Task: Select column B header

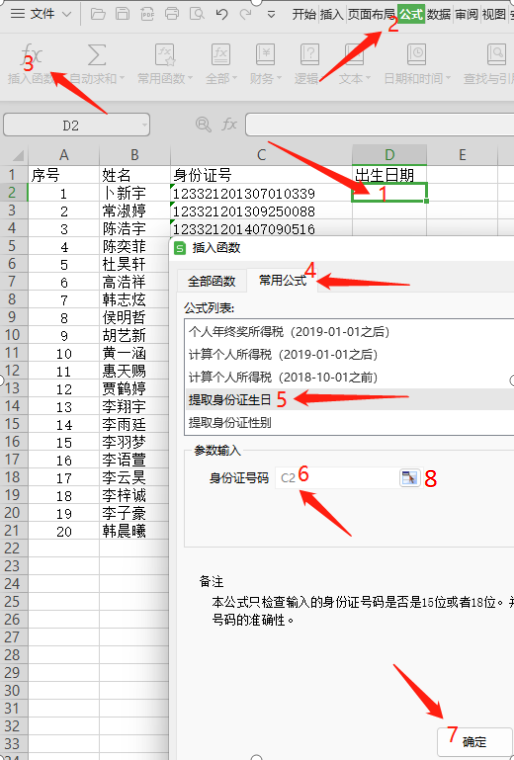Action: [x=135, y=155]
